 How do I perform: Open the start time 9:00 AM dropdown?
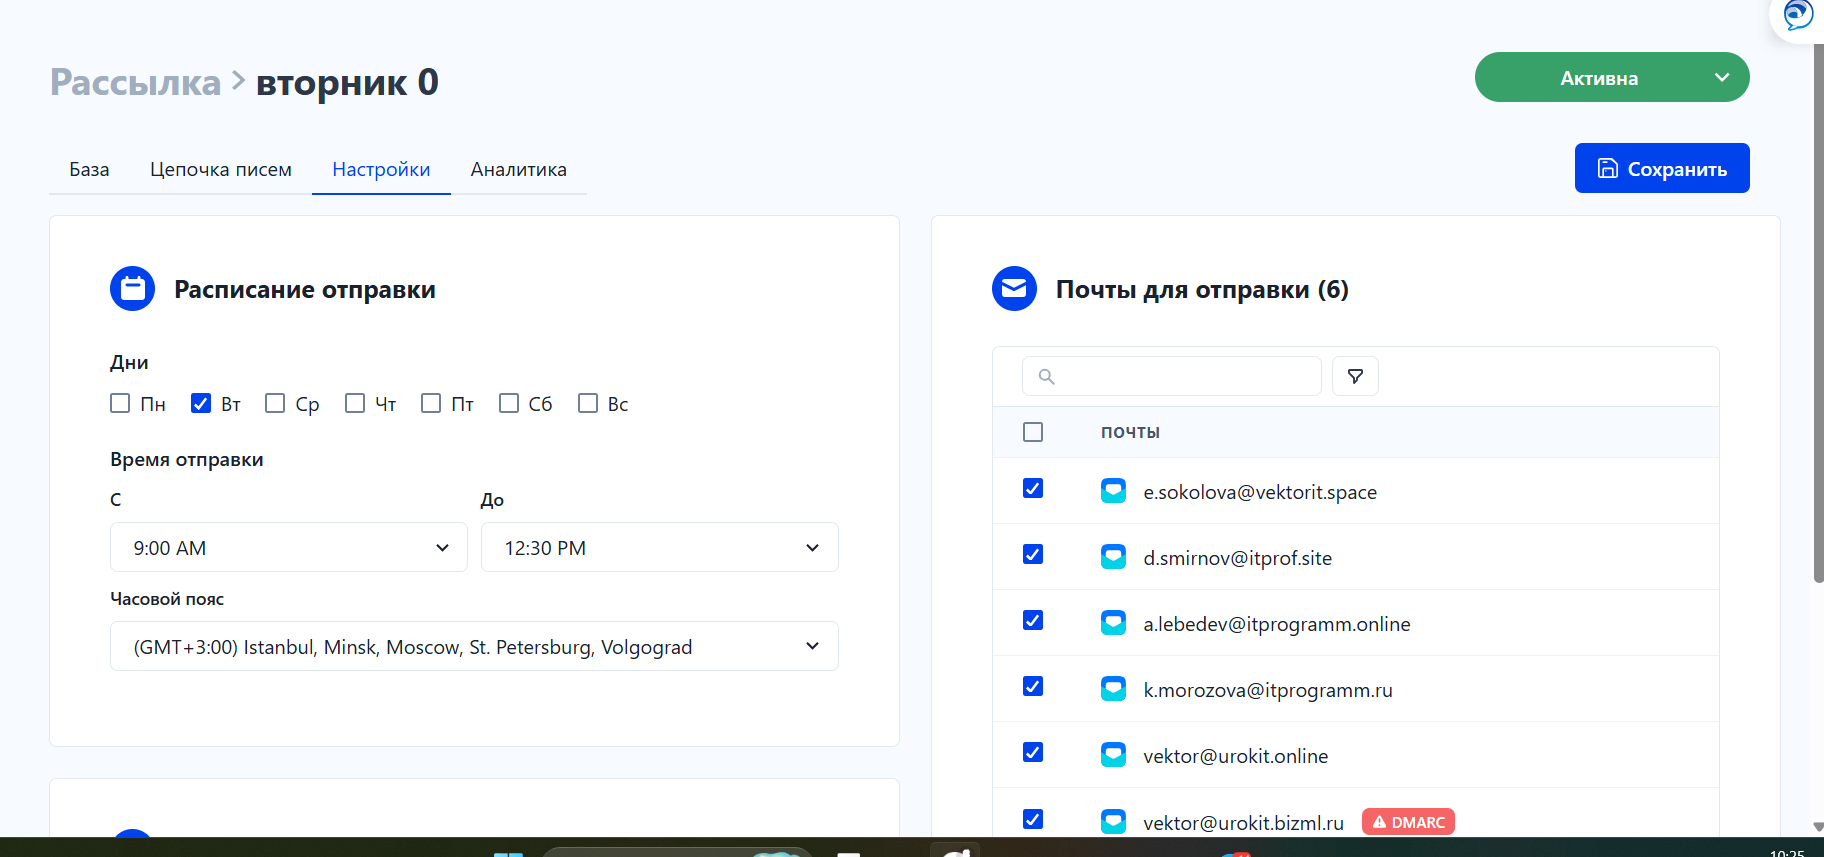pyautogui.click(x=289, y=547)
